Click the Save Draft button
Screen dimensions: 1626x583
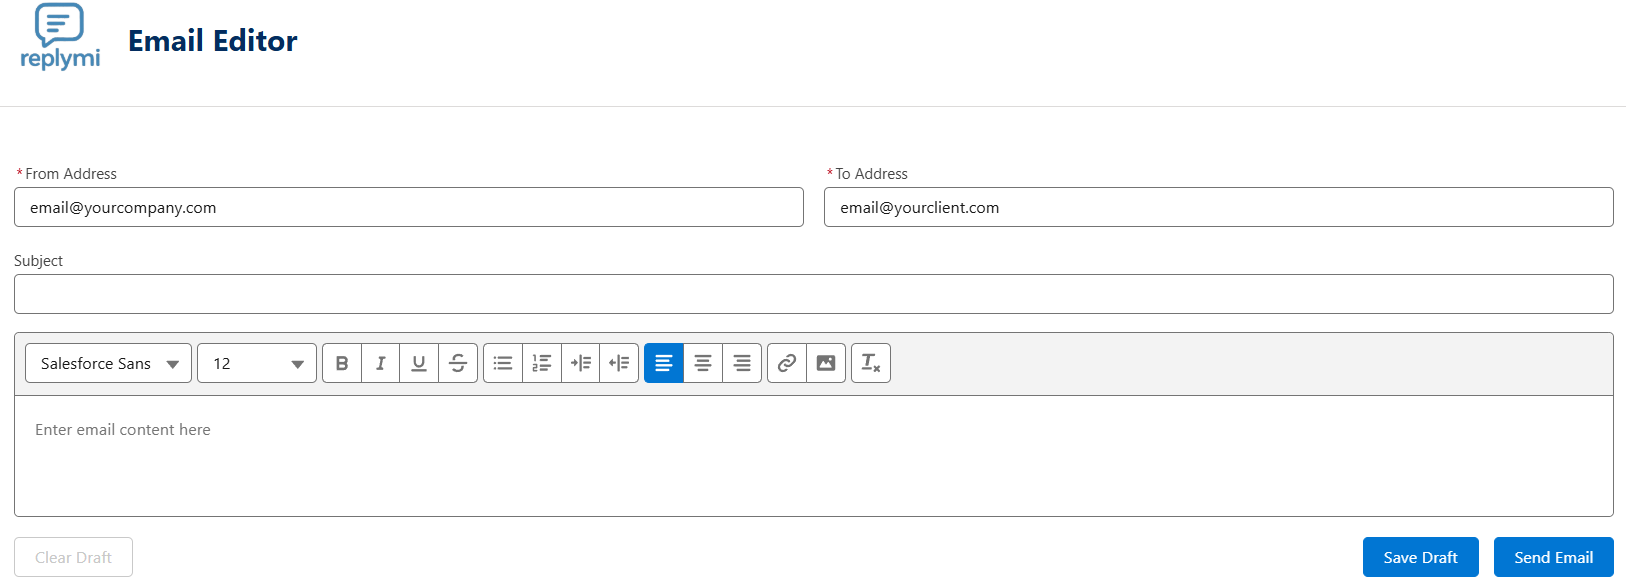click(x=1420, y=557)
